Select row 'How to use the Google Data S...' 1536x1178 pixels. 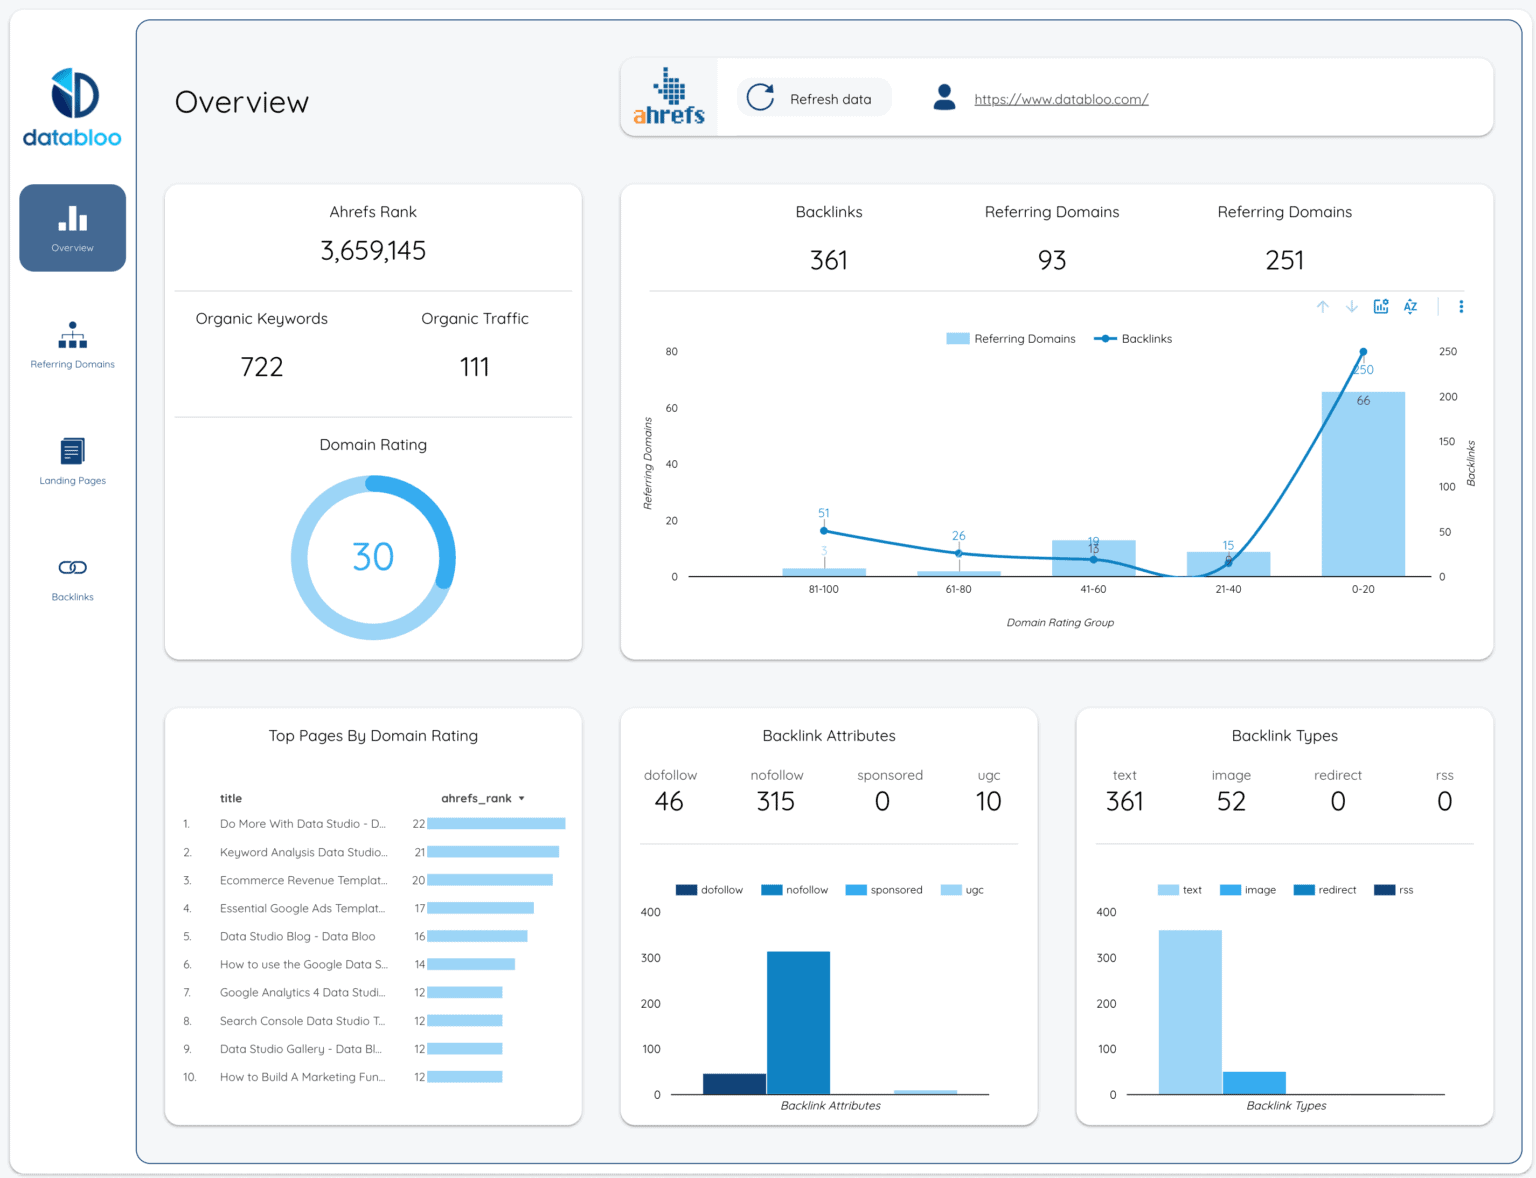[x=373, y=964]
